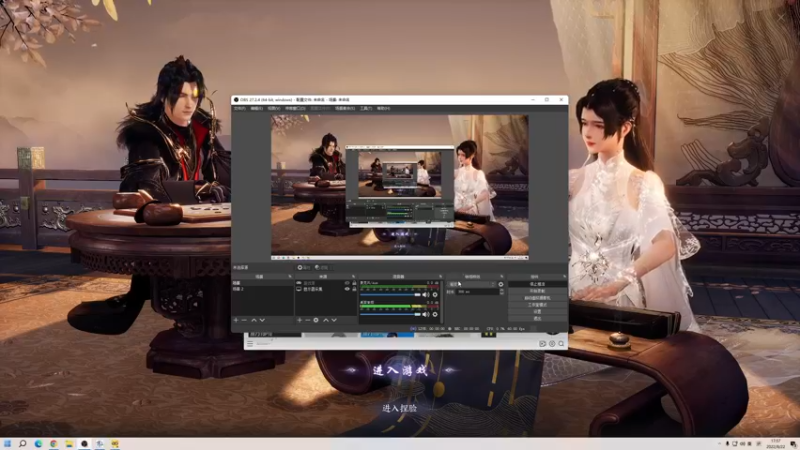Open the Edit menu in OBS
The height and width of the screenshot is (450, 800).
point(257,108)
